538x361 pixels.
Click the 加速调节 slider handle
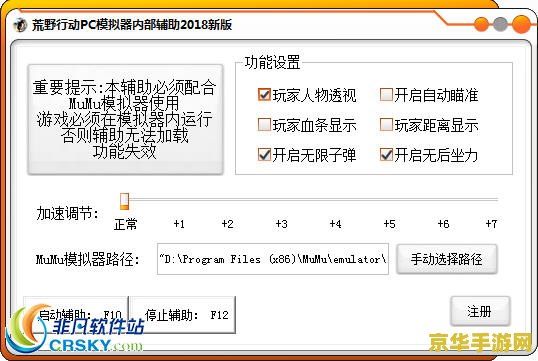(x=124, y=201)
